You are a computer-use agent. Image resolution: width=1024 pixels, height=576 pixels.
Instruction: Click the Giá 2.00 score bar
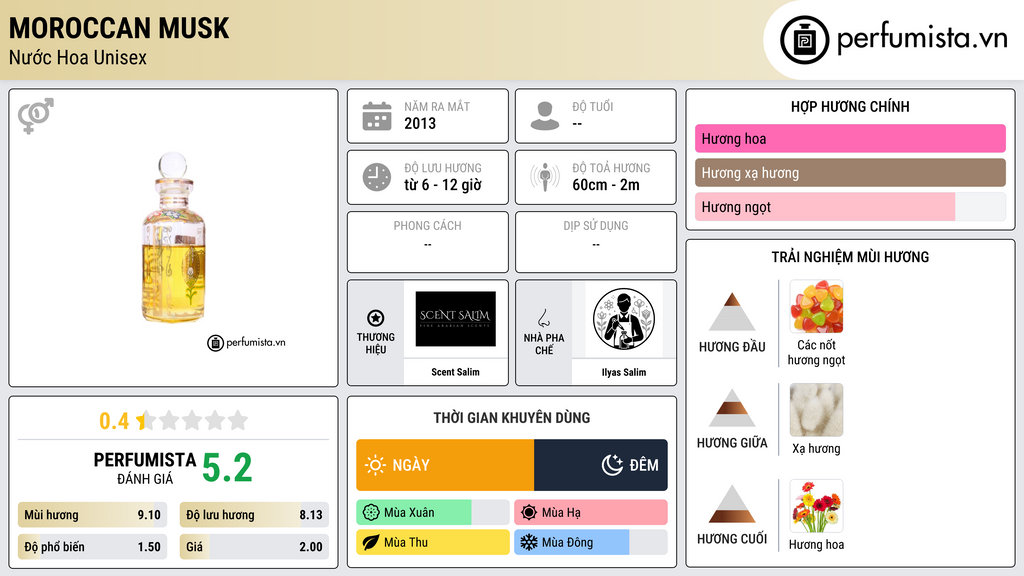[x=255, y=547]
